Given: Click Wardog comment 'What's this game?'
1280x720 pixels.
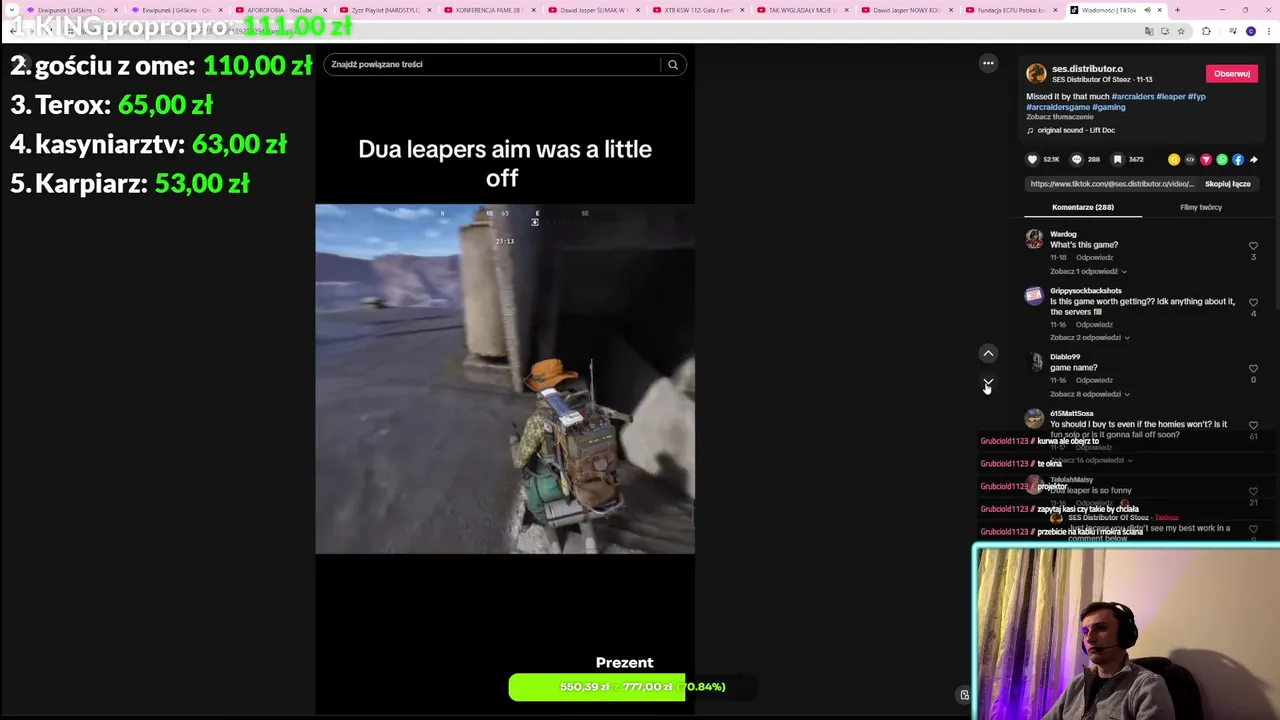Looking at the screenshot, I should 1084,245.
